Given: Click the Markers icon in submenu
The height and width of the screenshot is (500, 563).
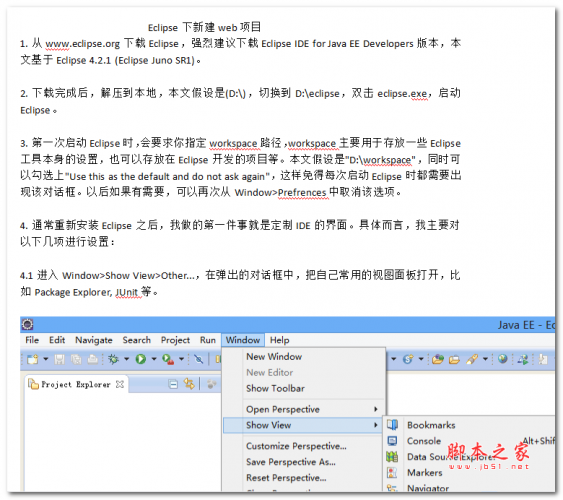Looking at the screenshot, I should coord(392,472).
